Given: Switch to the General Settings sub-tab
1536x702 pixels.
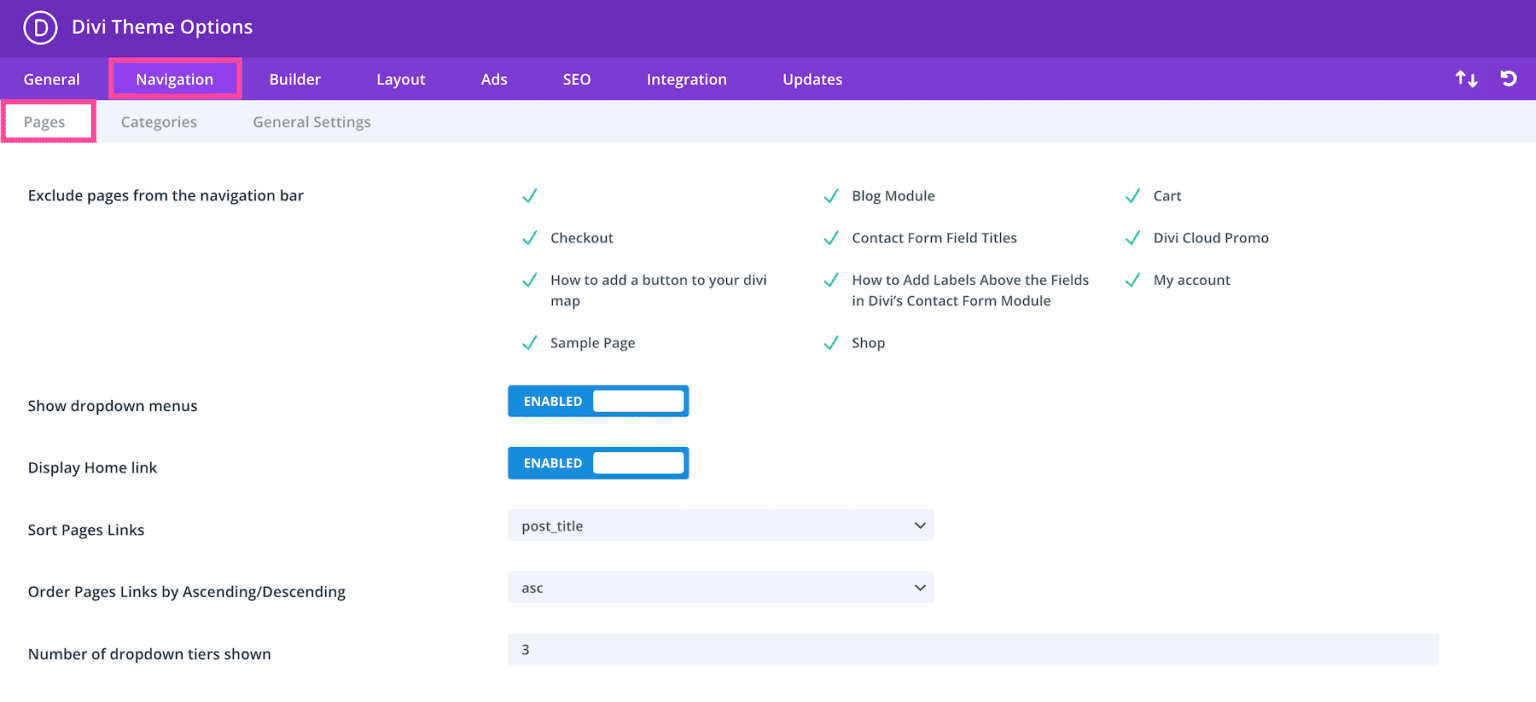Looking at the screenshot, I should coord(311,121).
